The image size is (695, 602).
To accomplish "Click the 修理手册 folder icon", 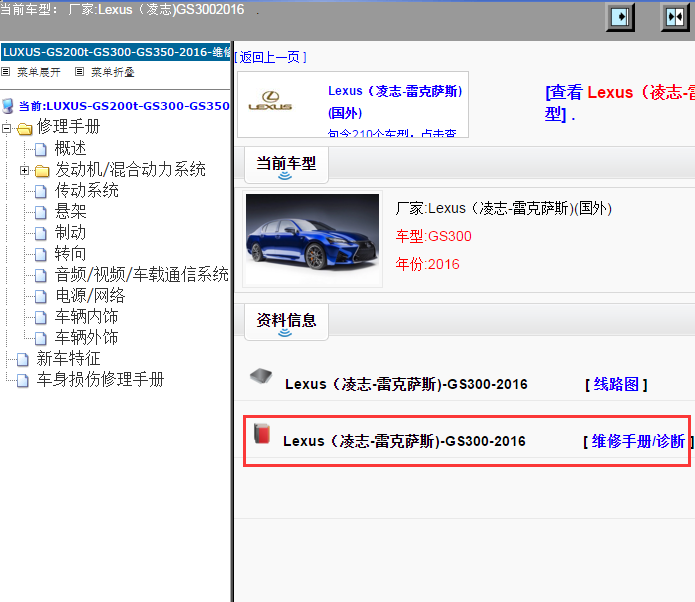I will coord(25,129).
